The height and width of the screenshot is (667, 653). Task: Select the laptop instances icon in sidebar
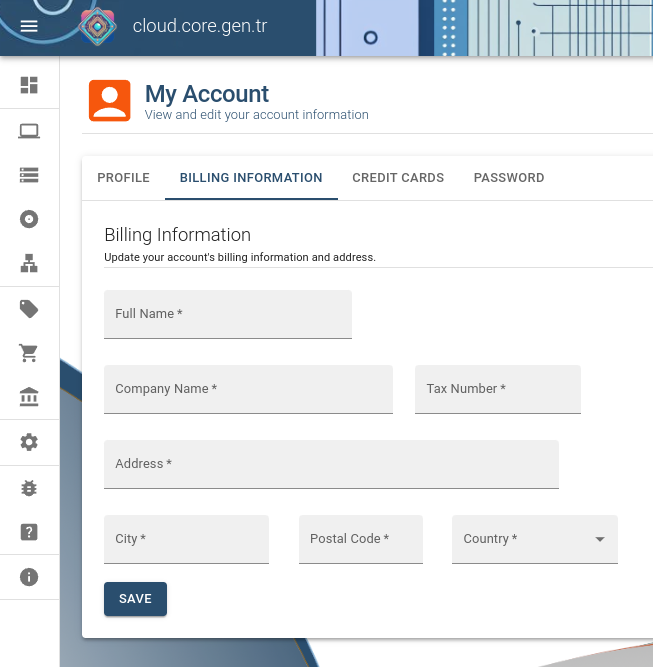pos(29,131)
